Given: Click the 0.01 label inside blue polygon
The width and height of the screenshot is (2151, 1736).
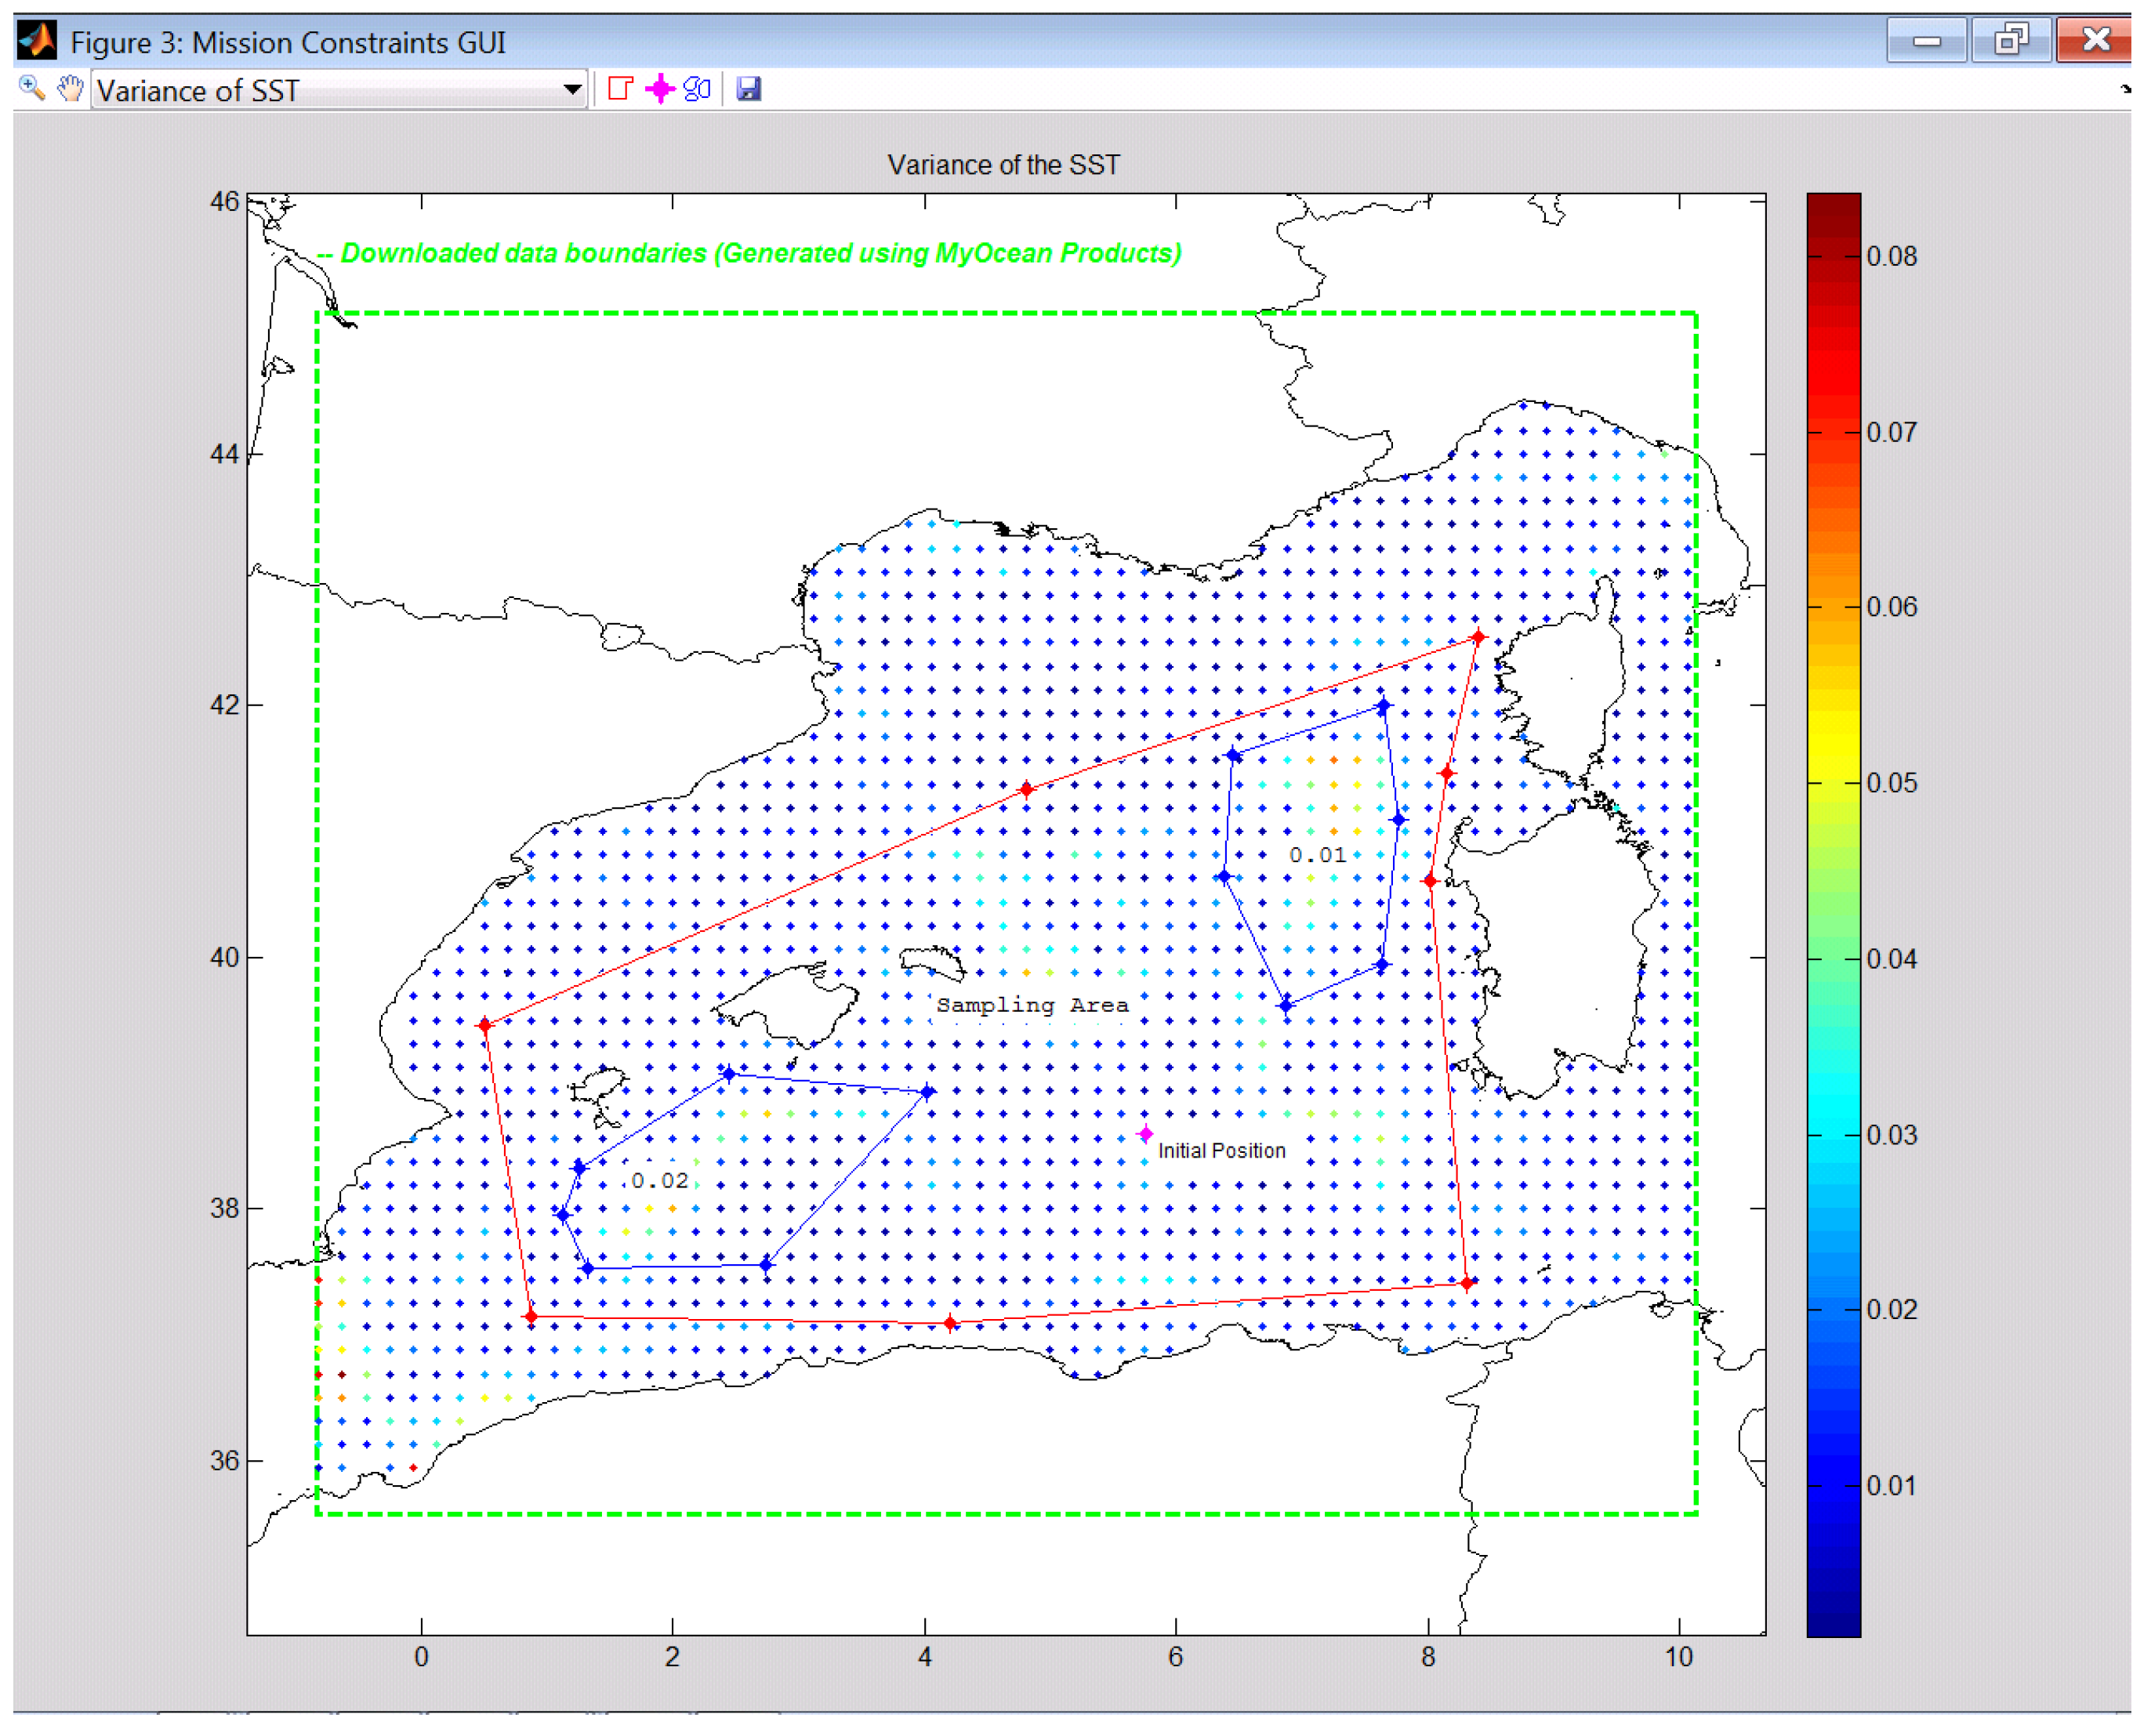Looking at the screenshot, I should point(1317,855).
